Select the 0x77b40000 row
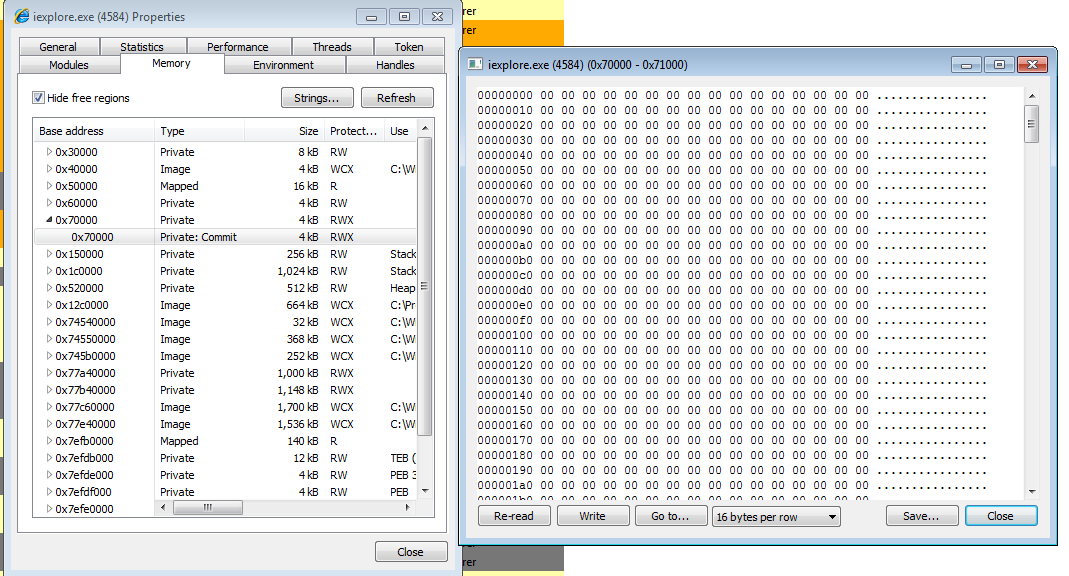 pos(225,390)
